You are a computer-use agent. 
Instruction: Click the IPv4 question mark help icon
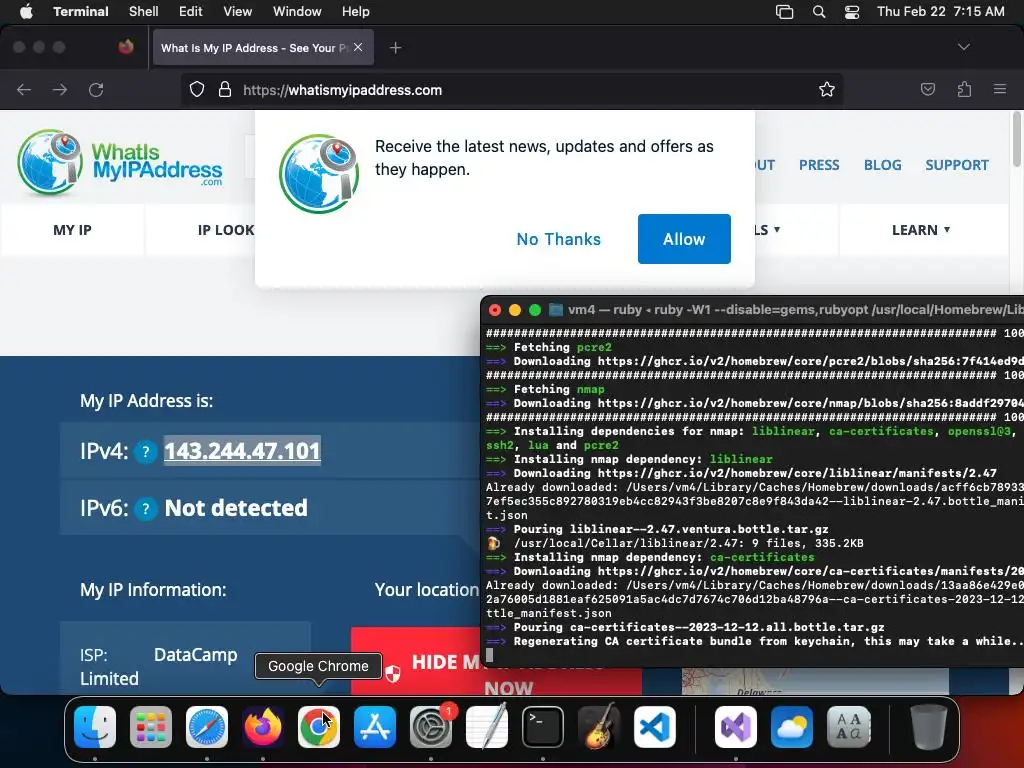tap(146, 451)
